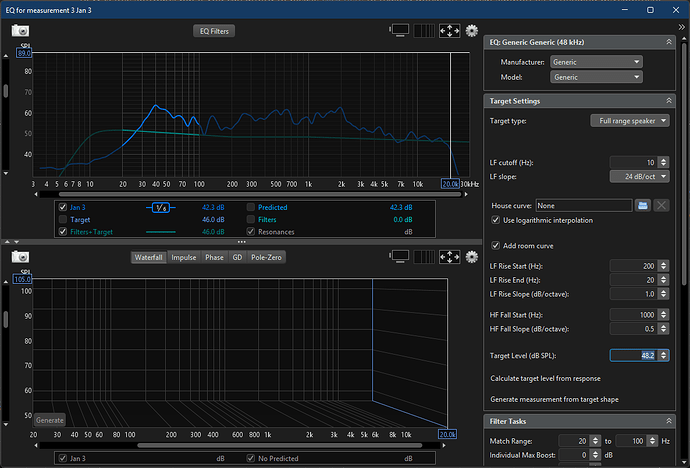Click the upper graph scrollbars toggle icon
The image size is (690, 468).
pos(399,31)
